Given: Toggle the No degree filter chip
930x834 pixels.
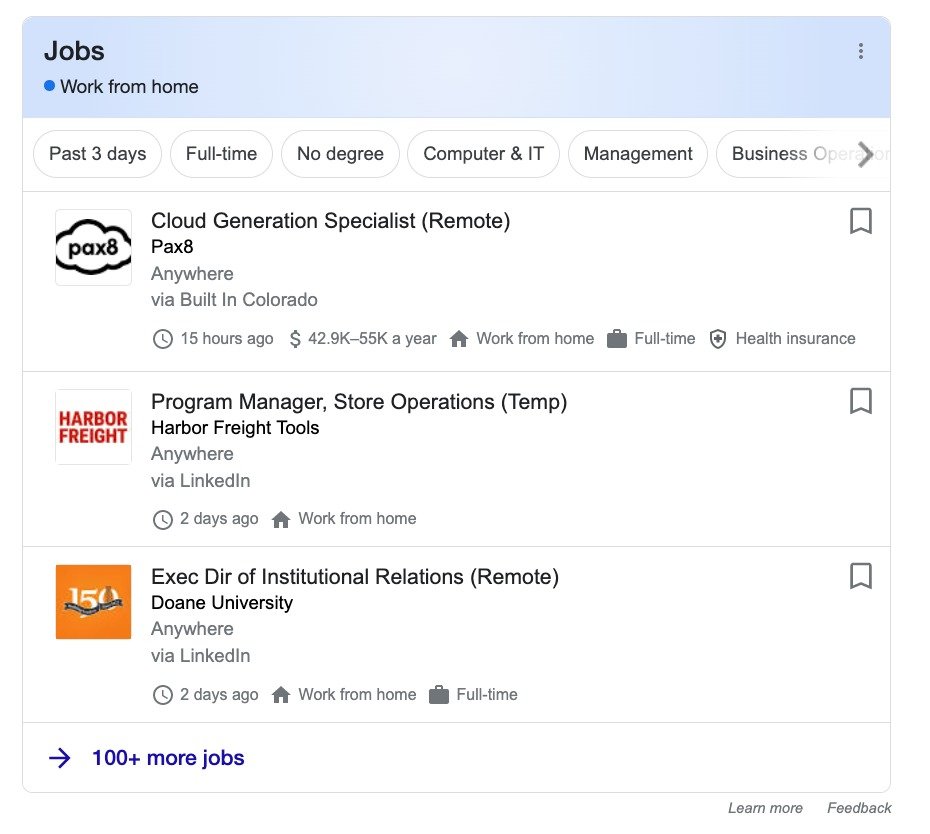Looking at the screenshot, I should [339, 154].
